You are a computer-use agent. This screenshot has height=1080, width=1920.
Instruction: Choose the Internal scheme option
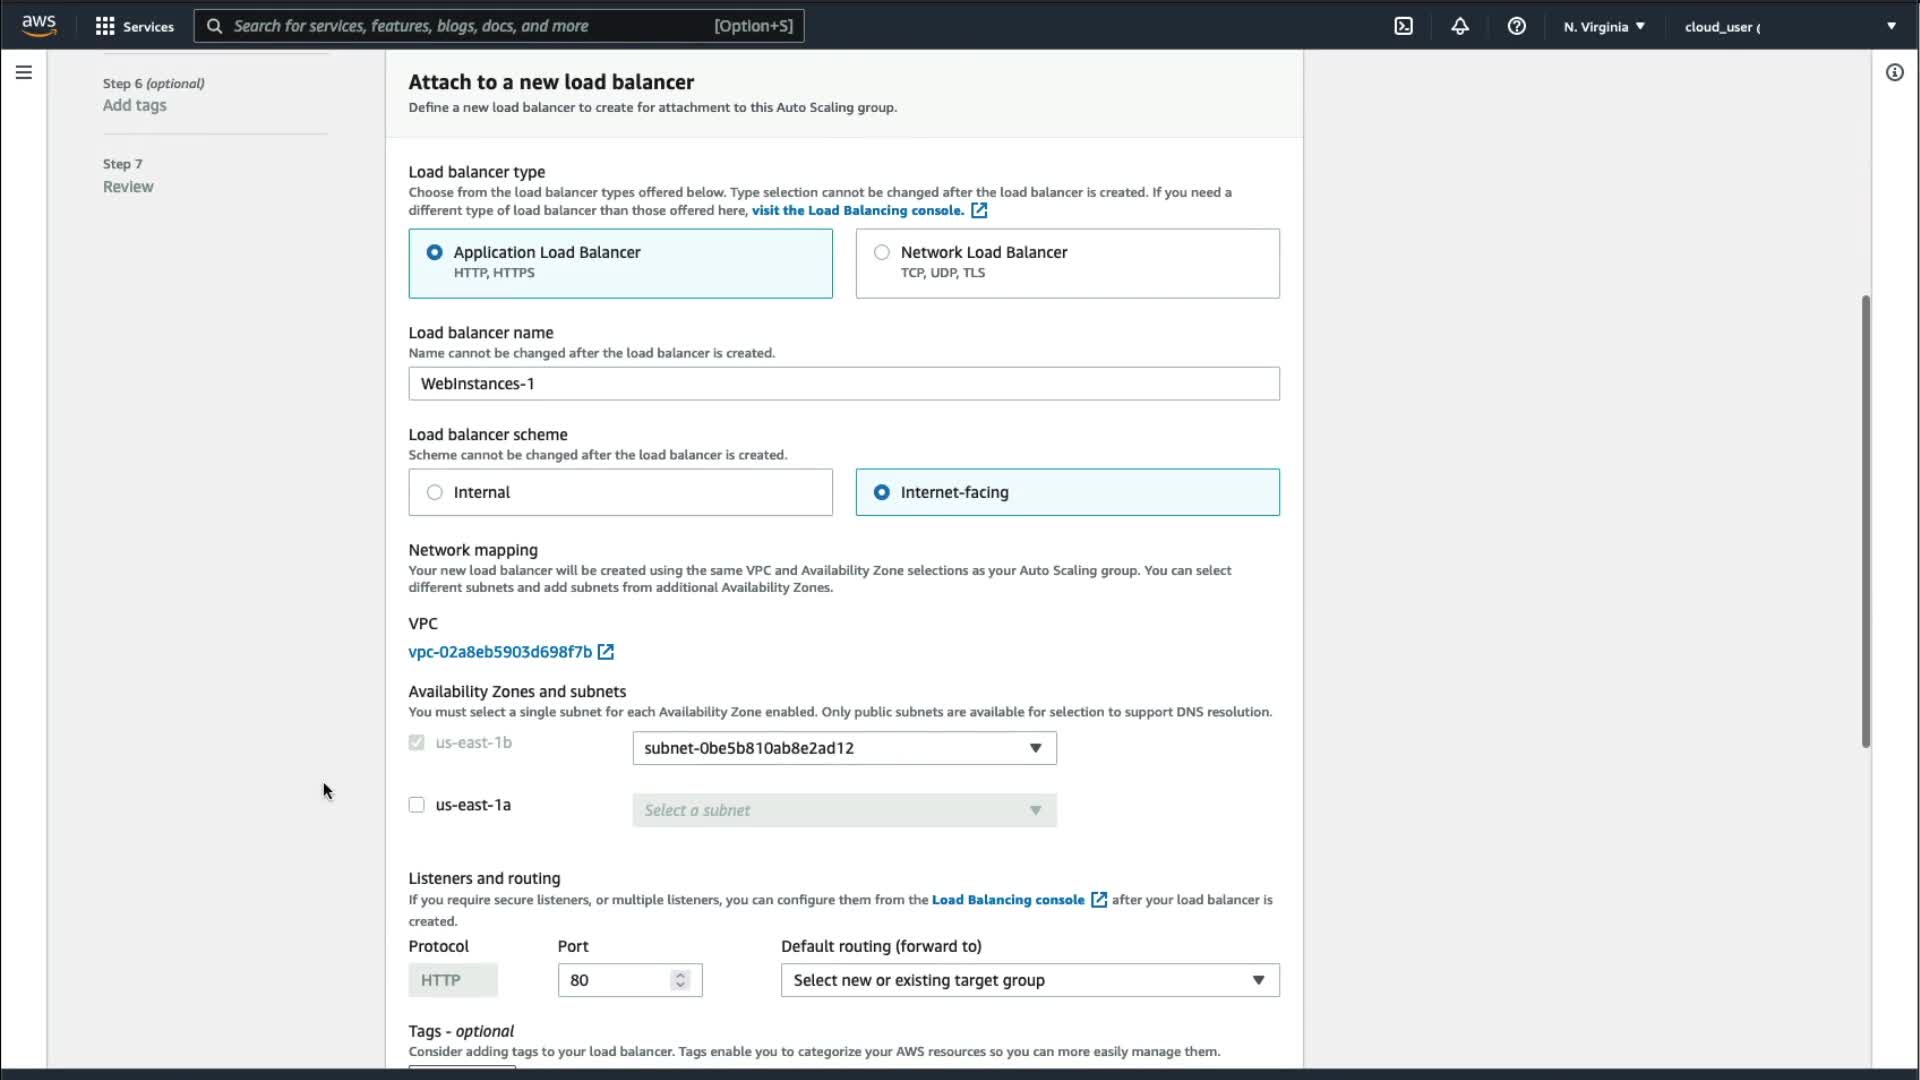(x=435, y=492)
